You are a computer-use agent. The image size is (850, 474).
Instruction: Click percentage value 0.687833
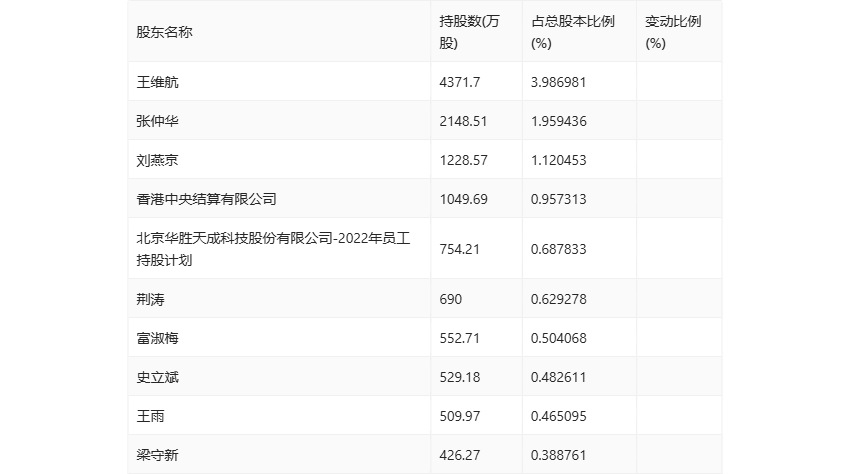coord(558,249)
